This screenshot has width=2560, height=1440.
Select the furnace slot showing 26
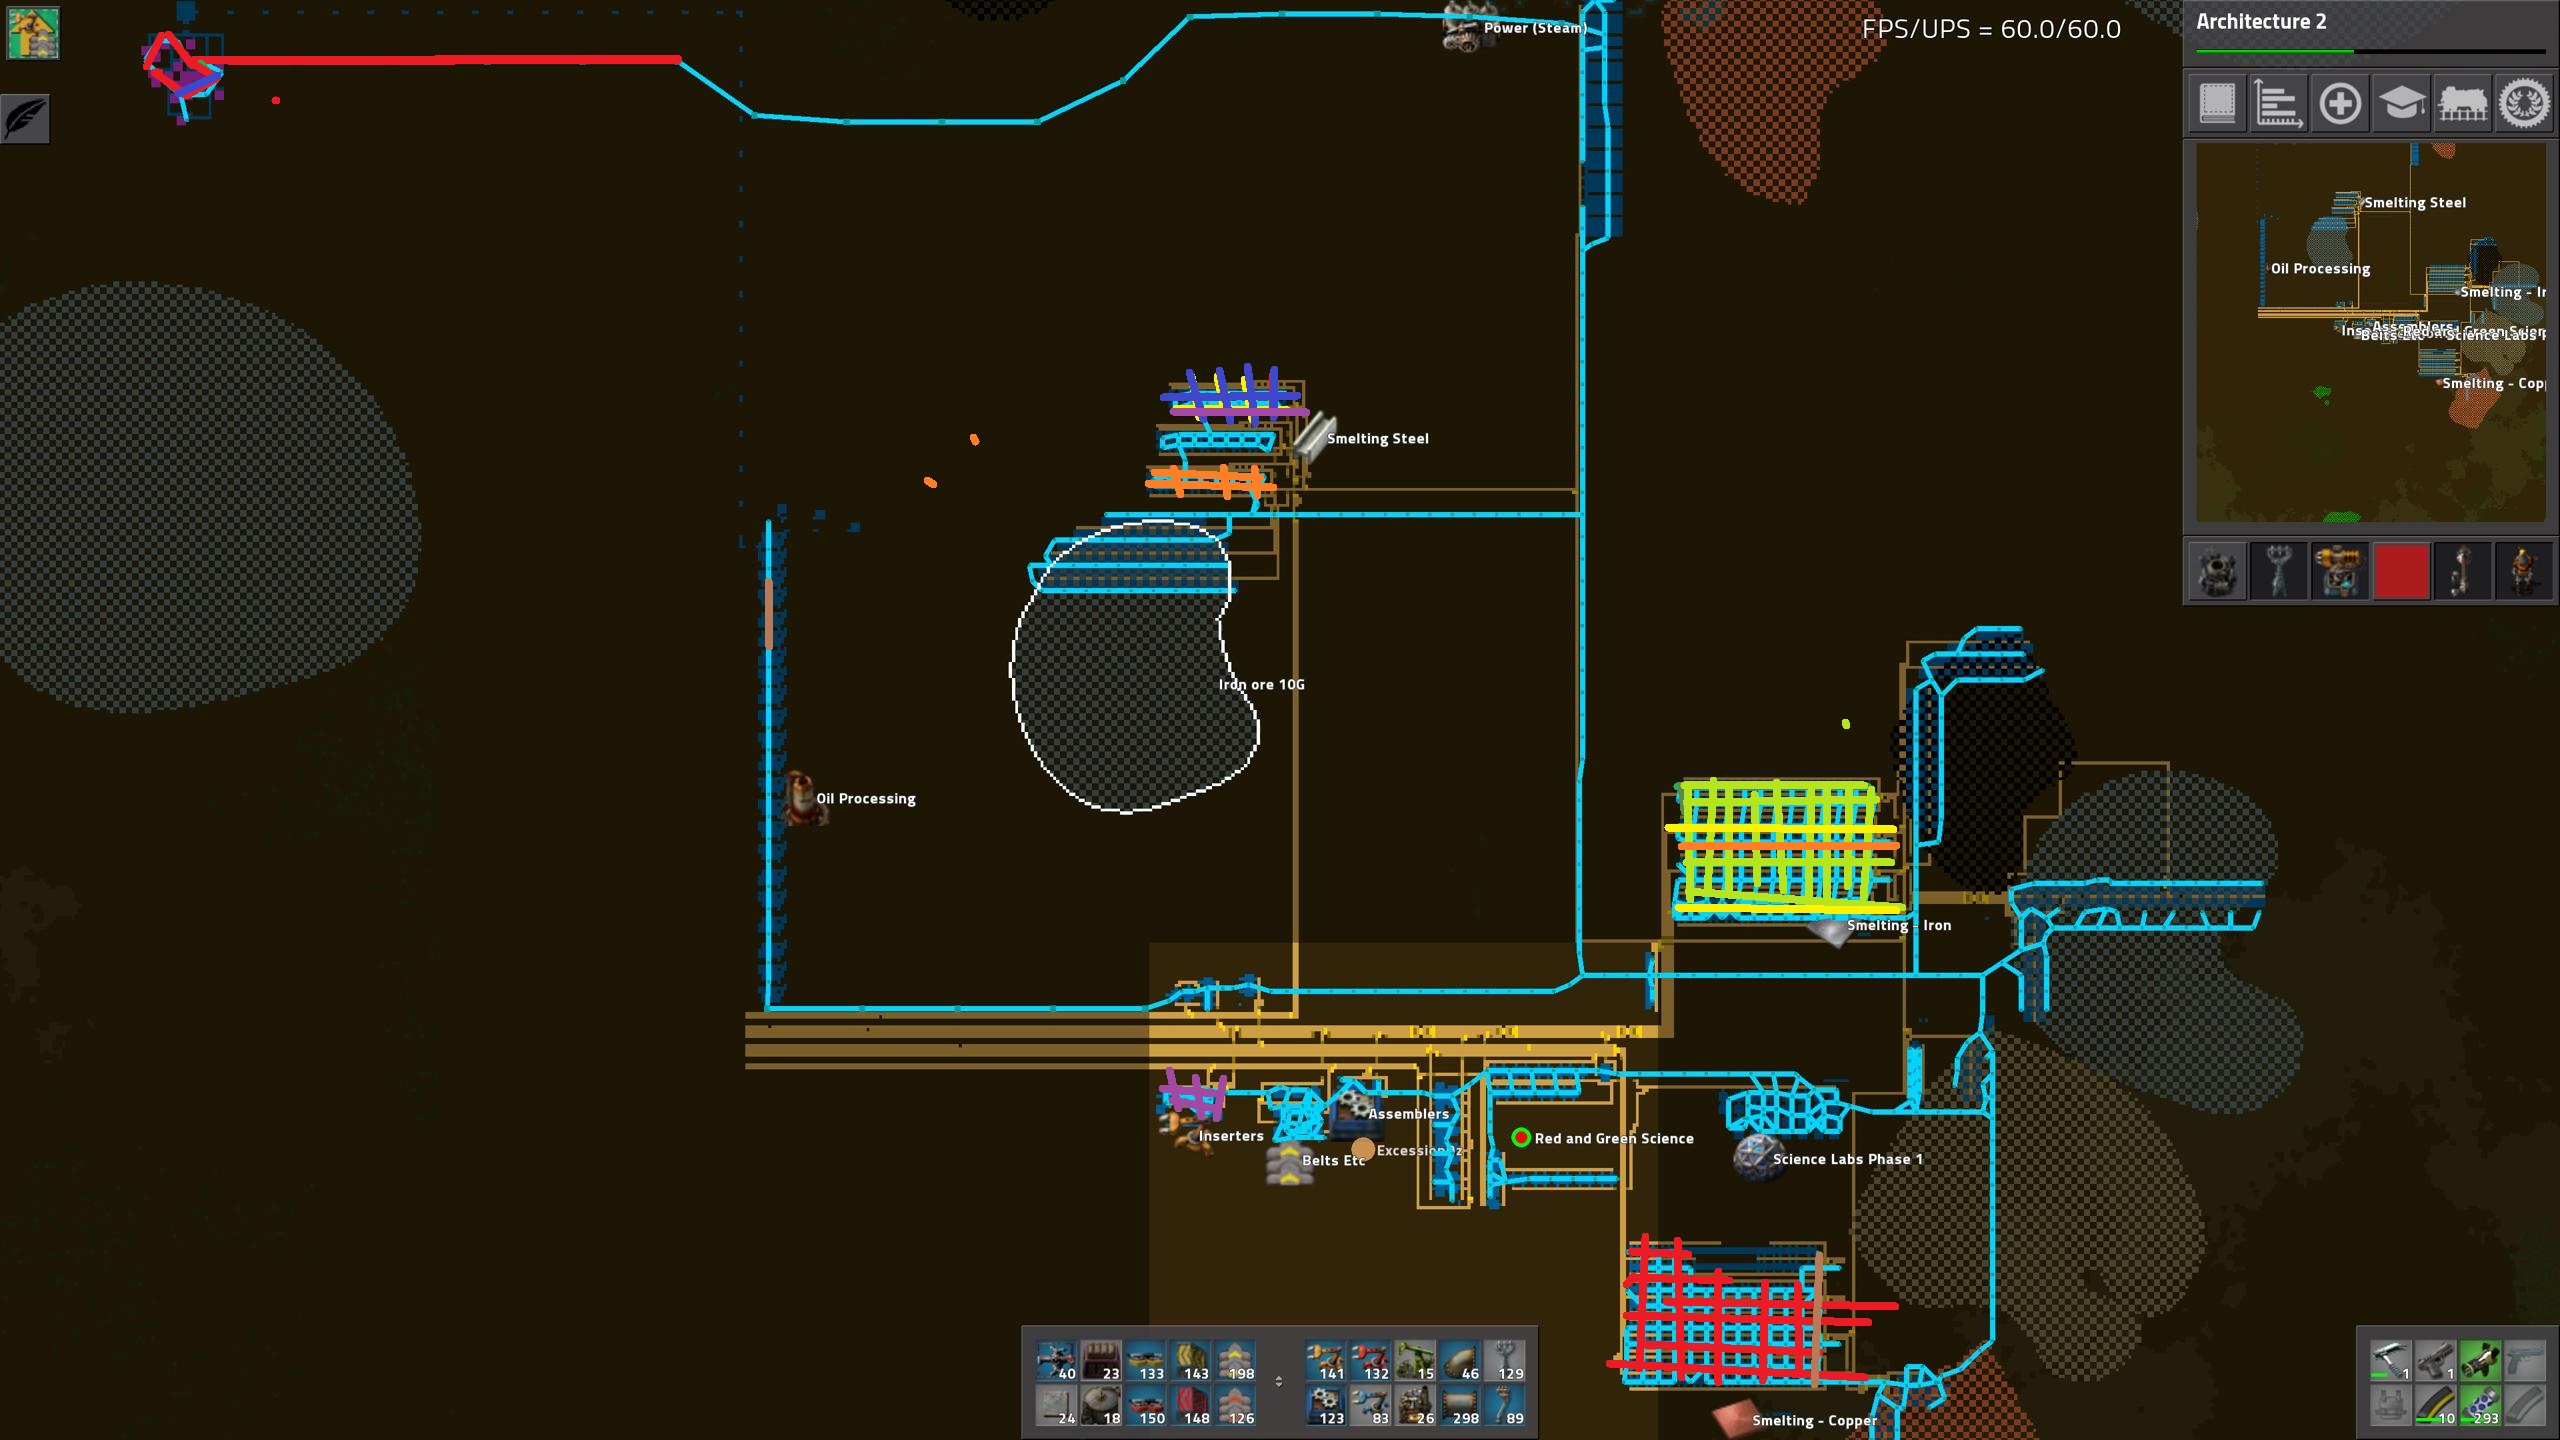click(x=1415, y=1406)
